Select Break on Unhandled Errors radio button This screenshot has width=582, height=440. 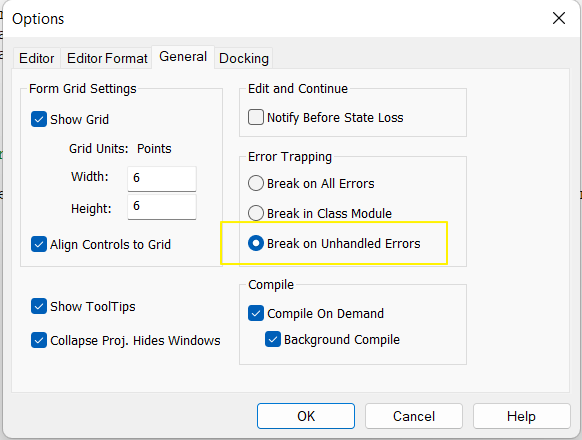(x=256, y=243)
